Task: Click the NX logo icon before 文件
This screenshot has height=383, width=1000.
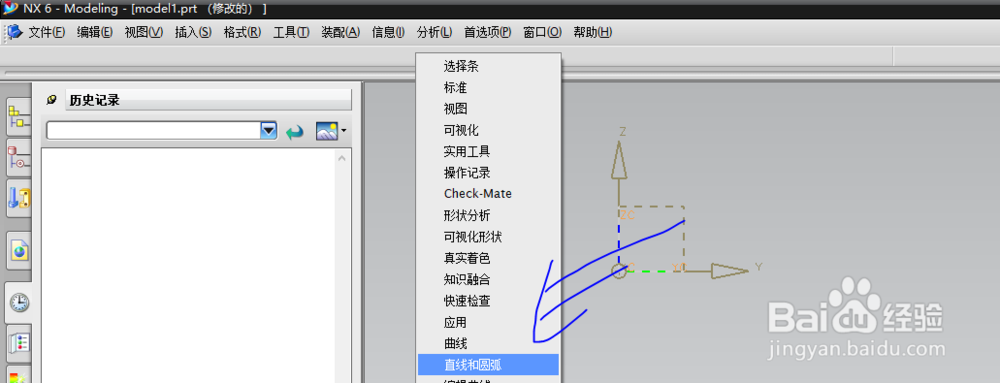Action: coord(14,31)
